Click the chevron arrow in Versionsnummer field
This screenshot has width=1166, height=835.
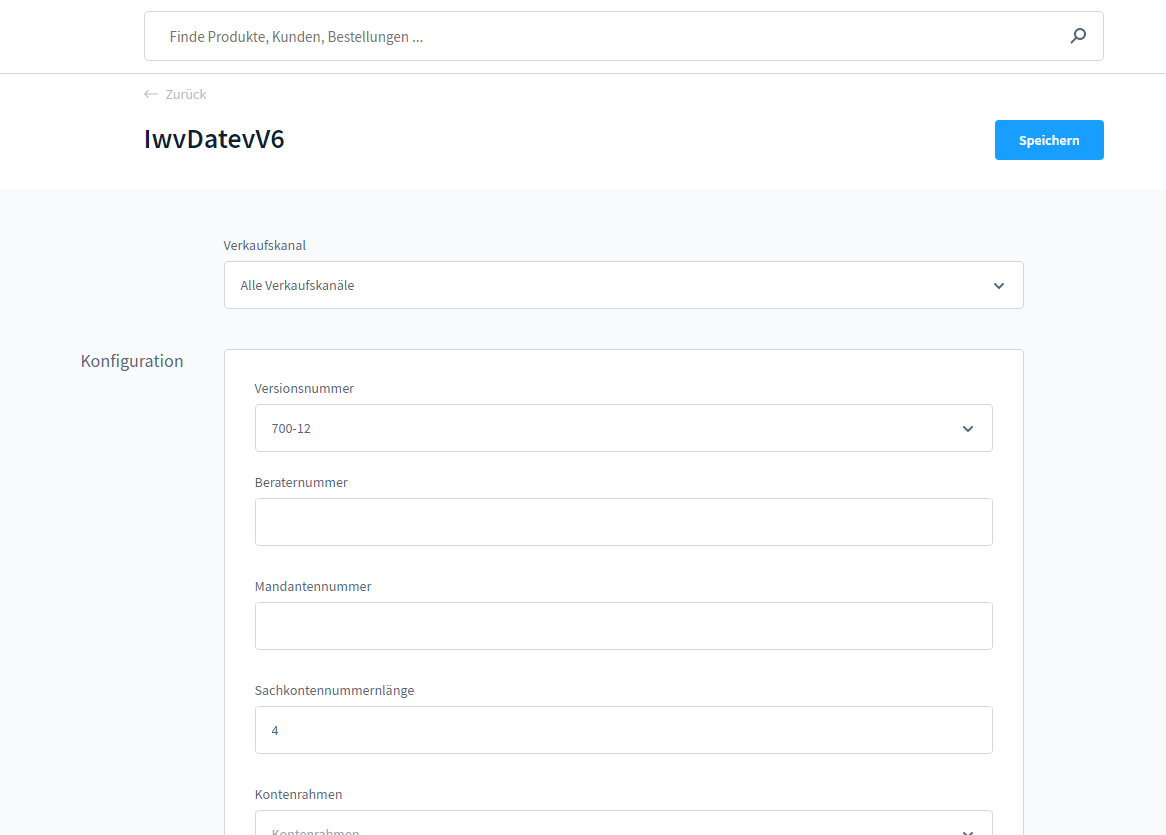point(967,429)
